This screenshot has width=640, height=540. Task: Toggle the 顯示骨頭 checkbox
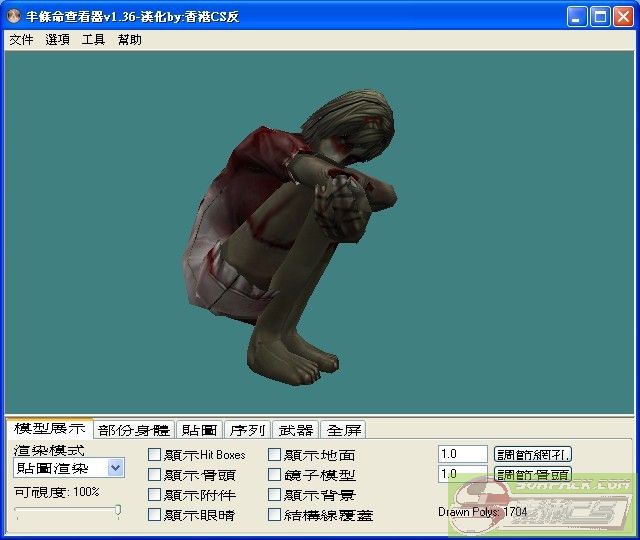pyautogui.click(x=154, y=475)
